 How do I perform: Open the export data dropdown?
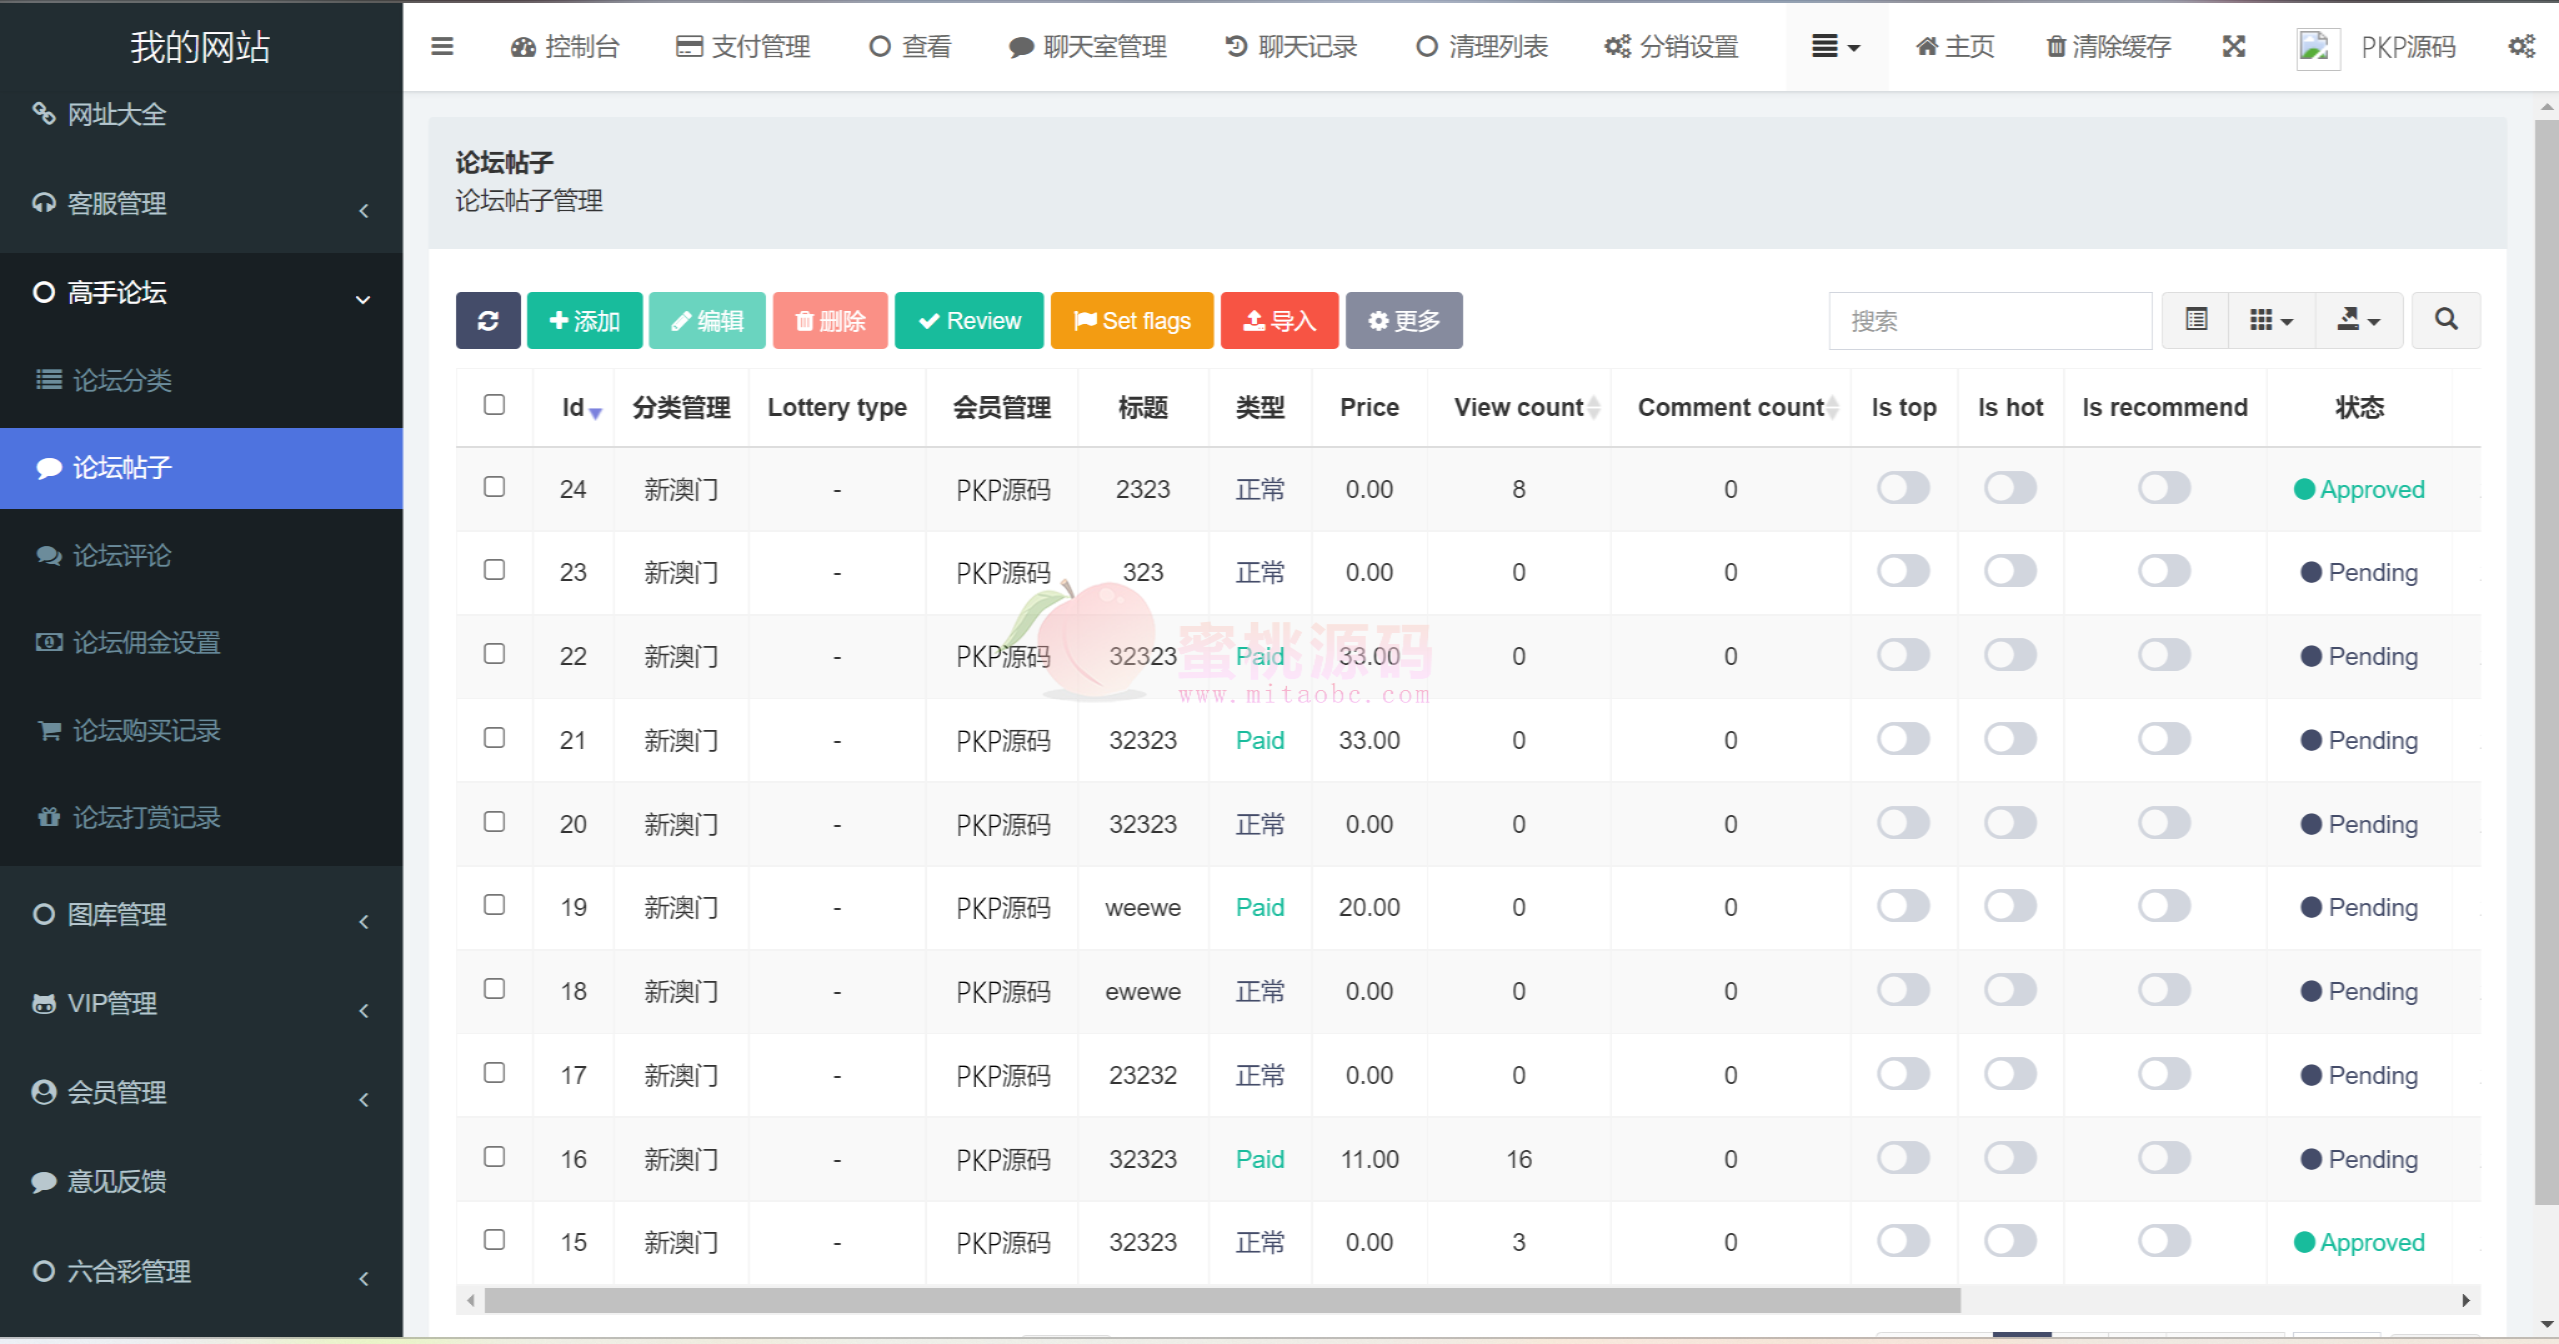click(2358, 320)
